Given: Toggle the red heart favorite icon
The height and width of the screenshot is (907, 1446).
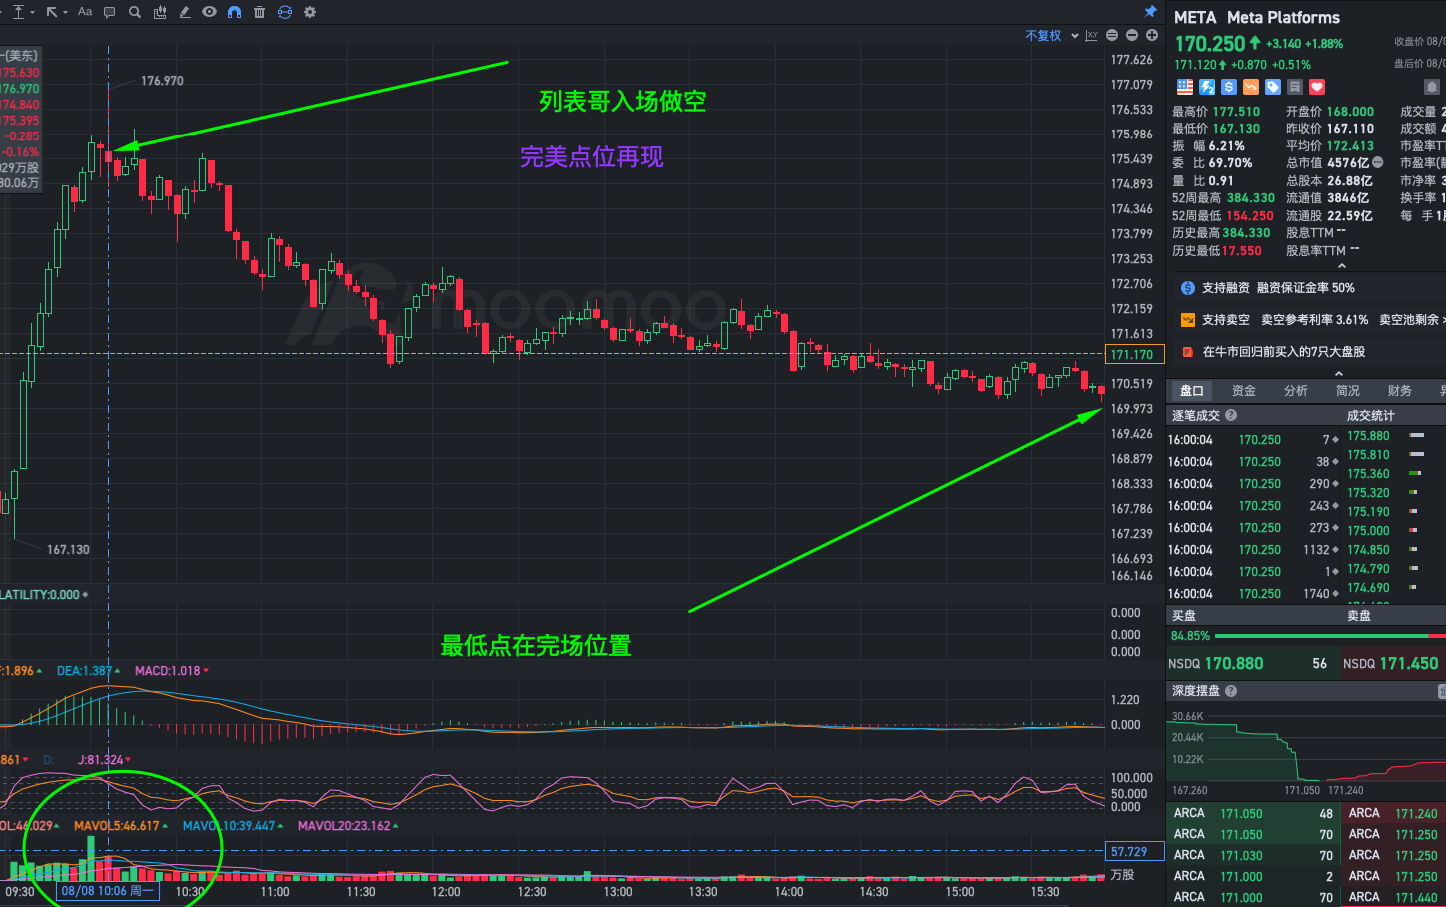Looking at the screenshot, I should pyautogui.click(x=1317, y=87).
